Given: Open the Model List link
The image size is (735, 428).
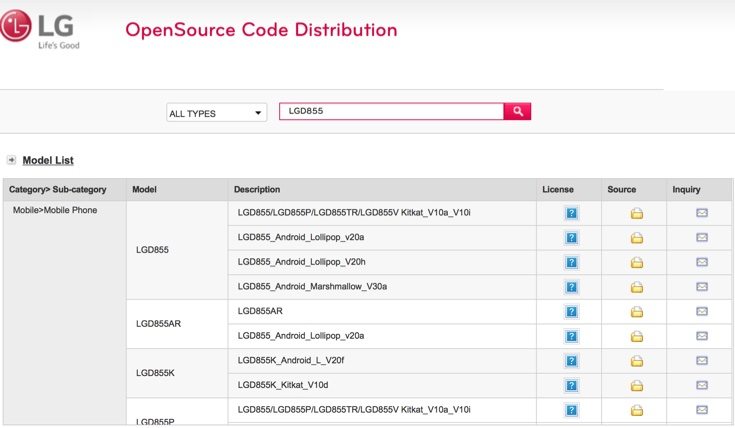Looking at the screenshot, I should point(48,160).
